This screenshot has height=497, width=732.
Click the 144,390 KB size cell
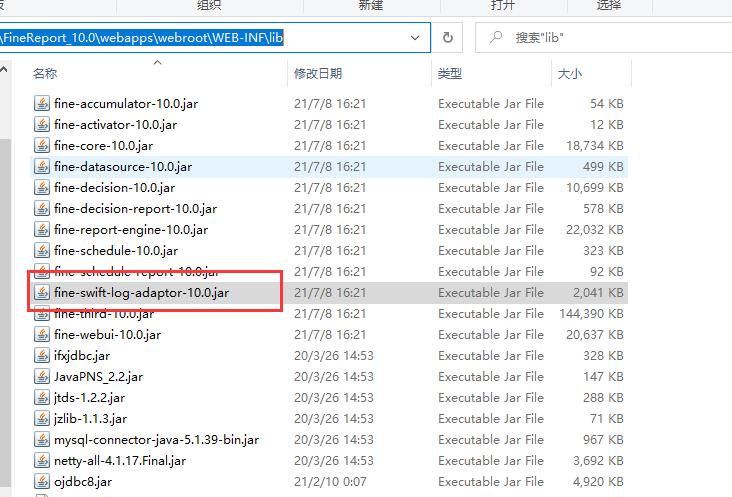click(x=591, y=313)
